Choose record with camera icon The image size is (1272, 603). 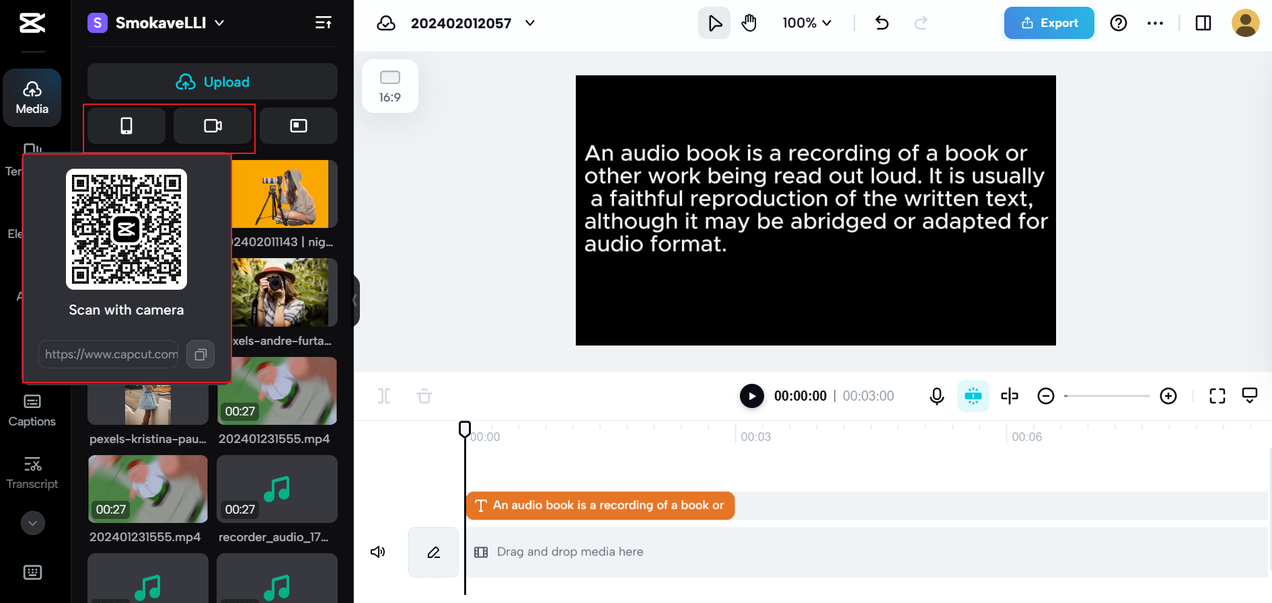[212, 126]
